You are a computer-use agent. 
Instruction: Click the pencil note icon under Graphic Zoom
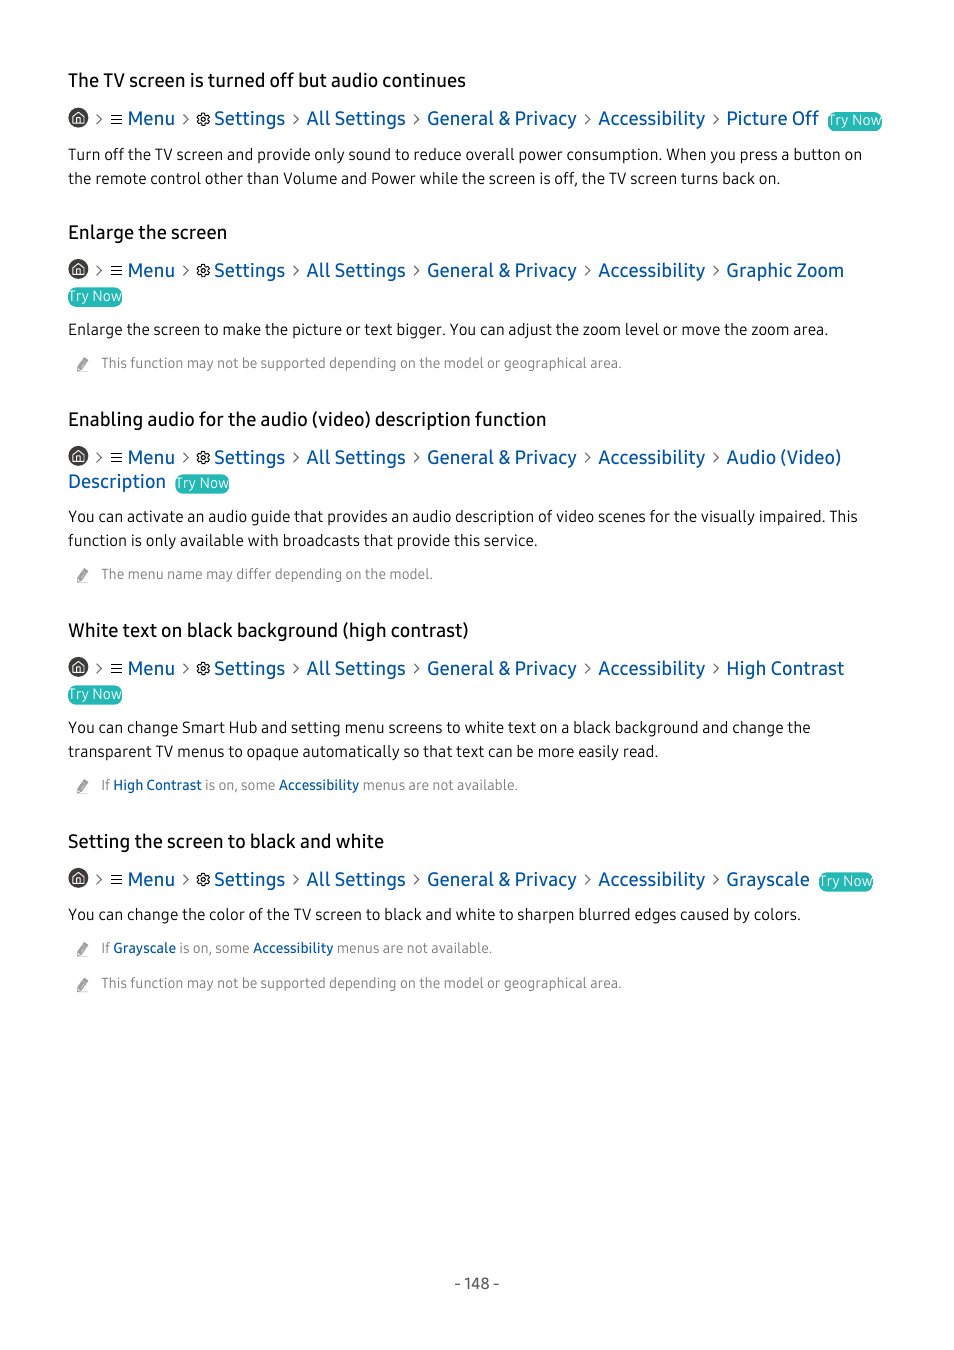click(83, 364)
